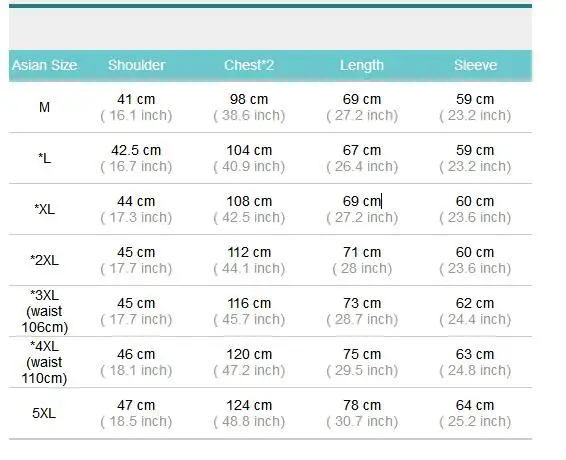Select the M size row label

click(44, 107)
